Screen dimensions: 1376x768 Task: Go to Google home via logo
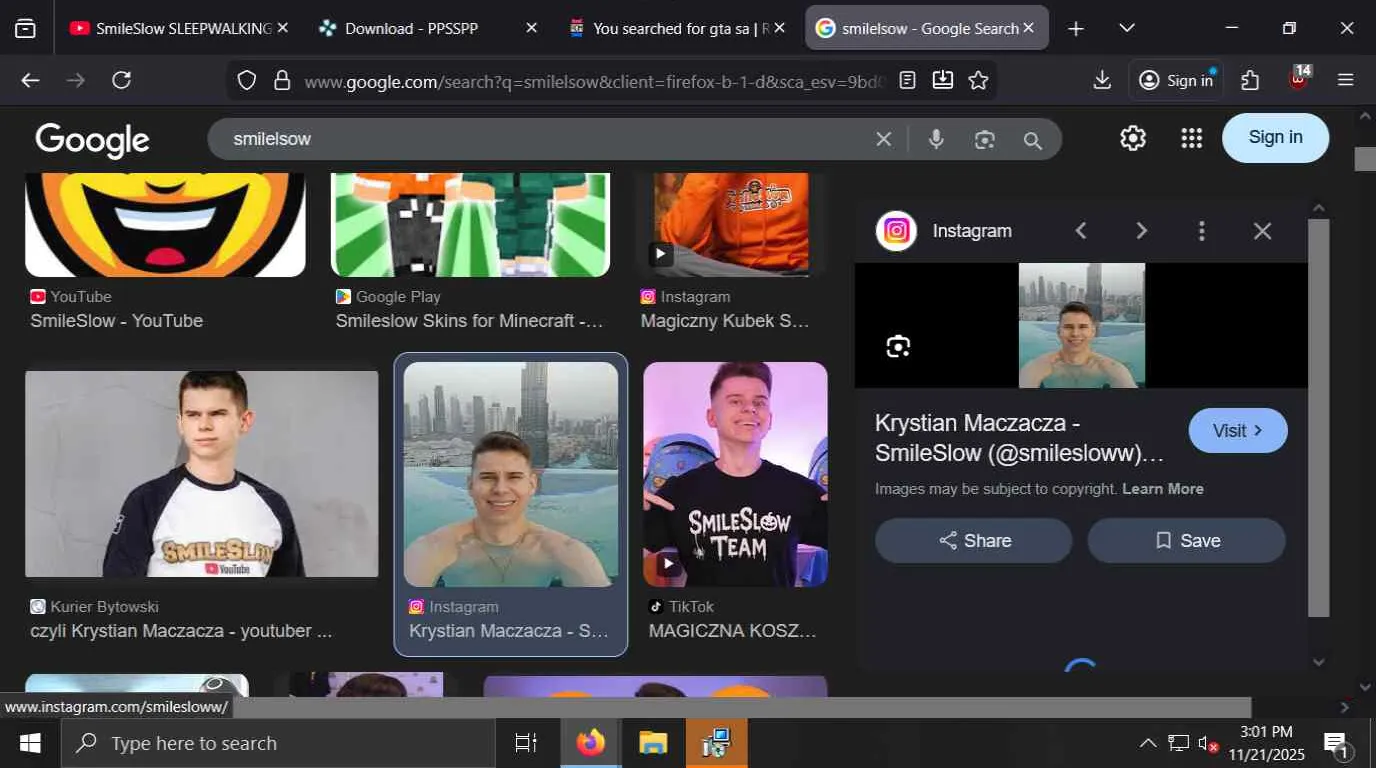(x=92, y=140)
